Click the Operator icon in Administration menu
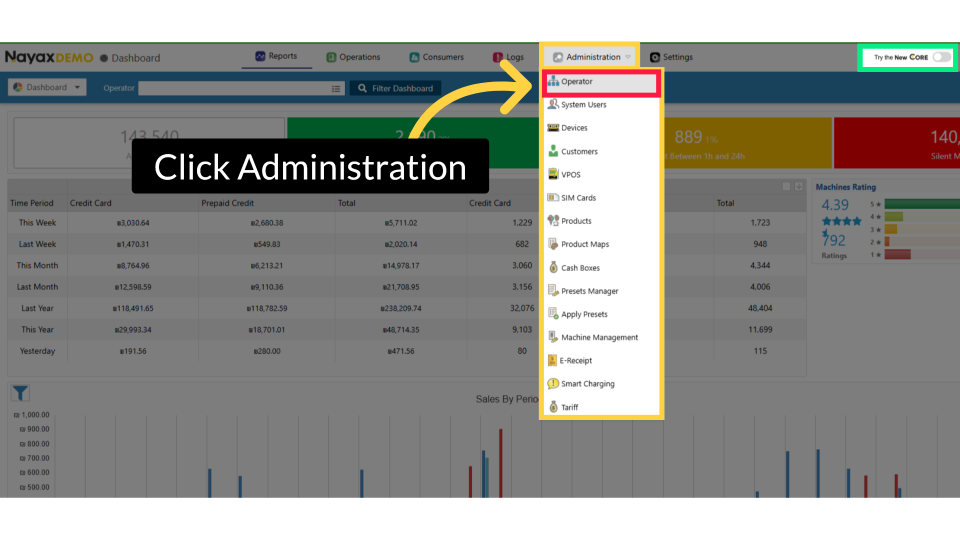960x540 pixels. point(553,81)
